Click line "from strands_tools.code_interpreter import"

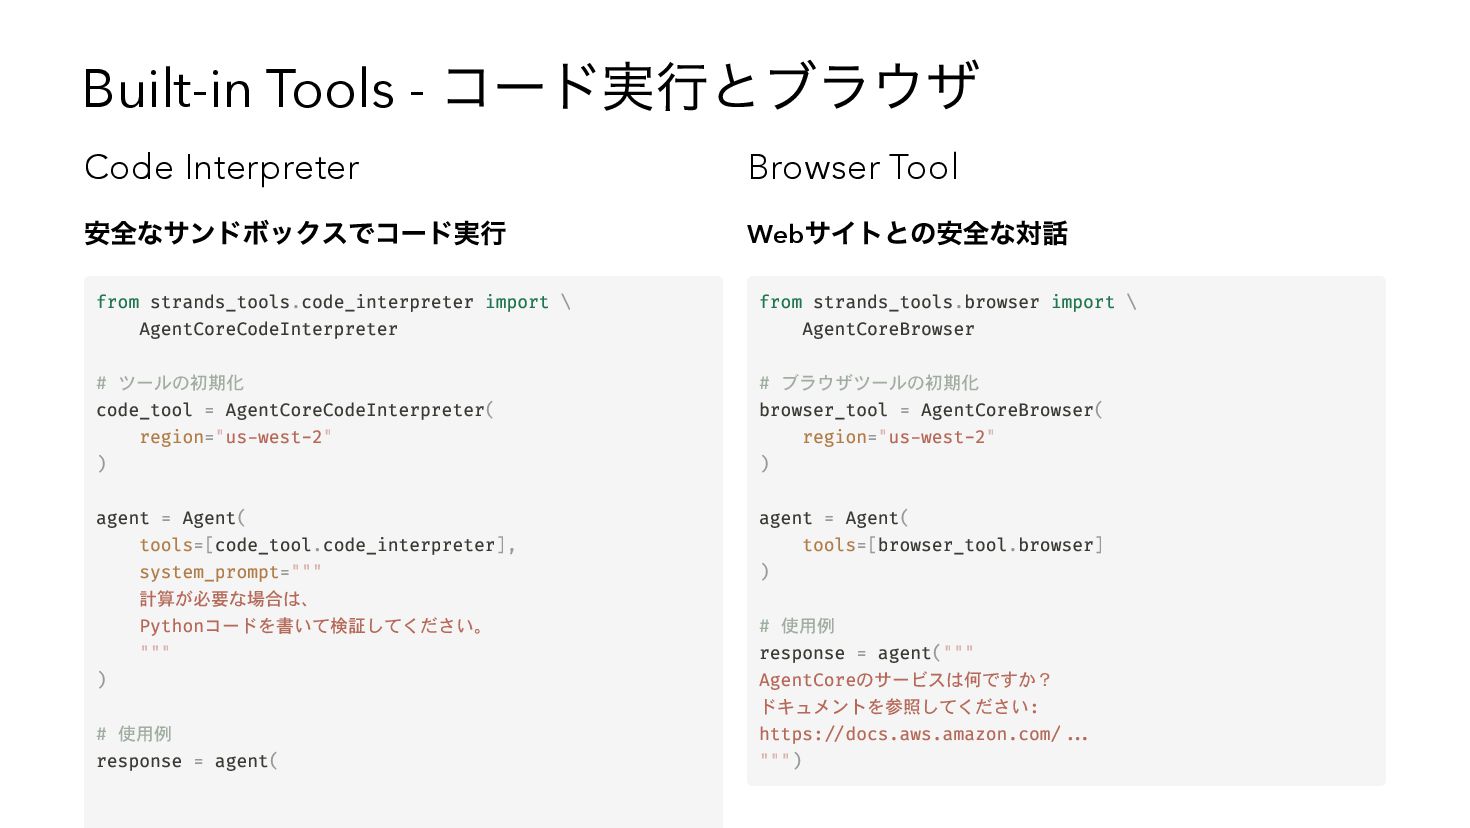[x=333, y=302]
